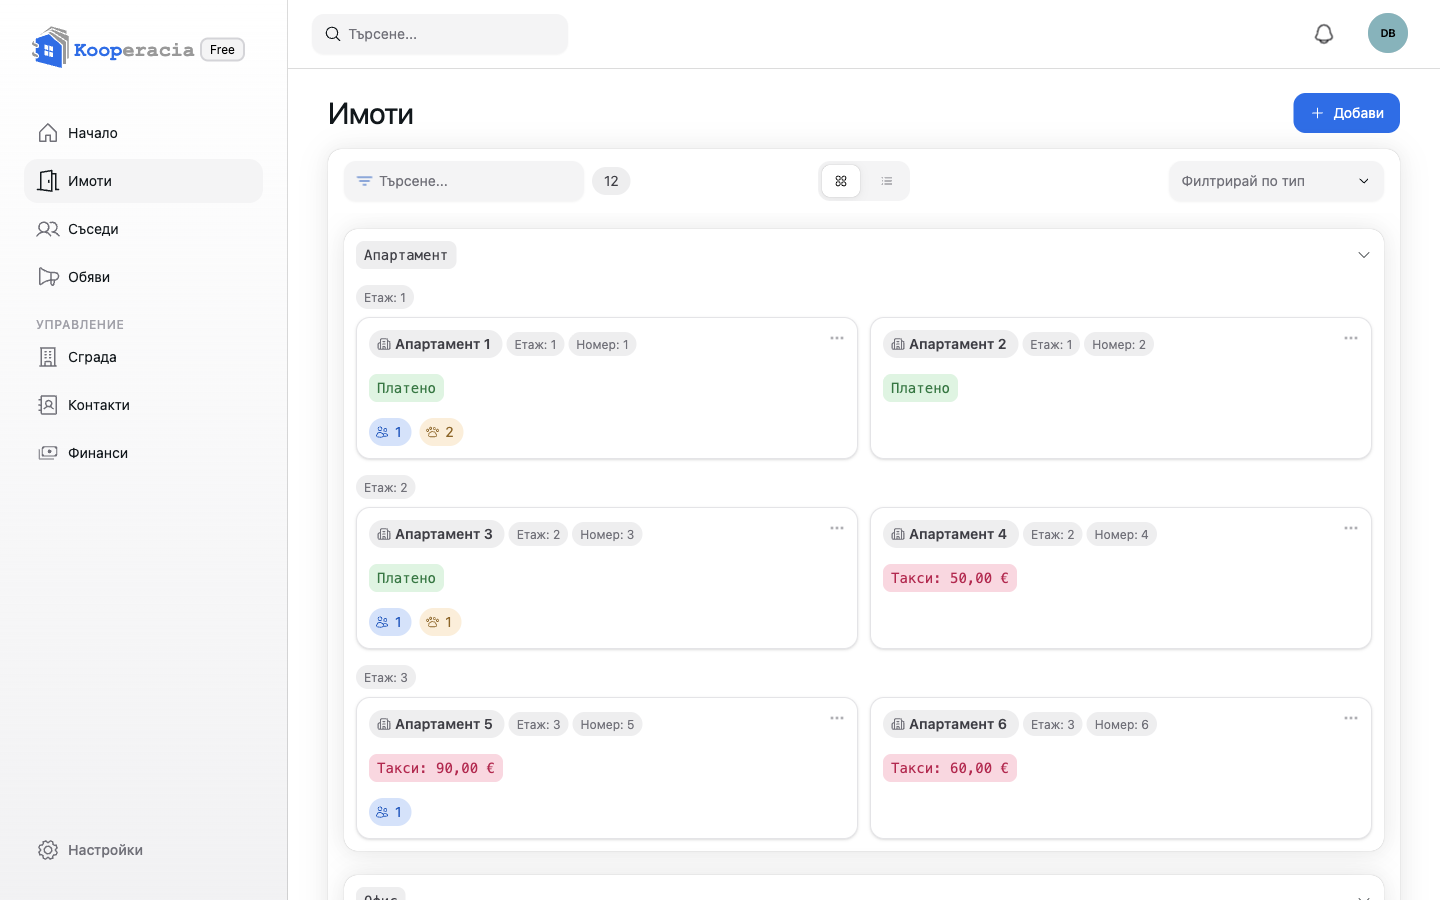The image size is (1440, 900).
Task: Focus the property filter search field
Action: click(x=464, y=181)
